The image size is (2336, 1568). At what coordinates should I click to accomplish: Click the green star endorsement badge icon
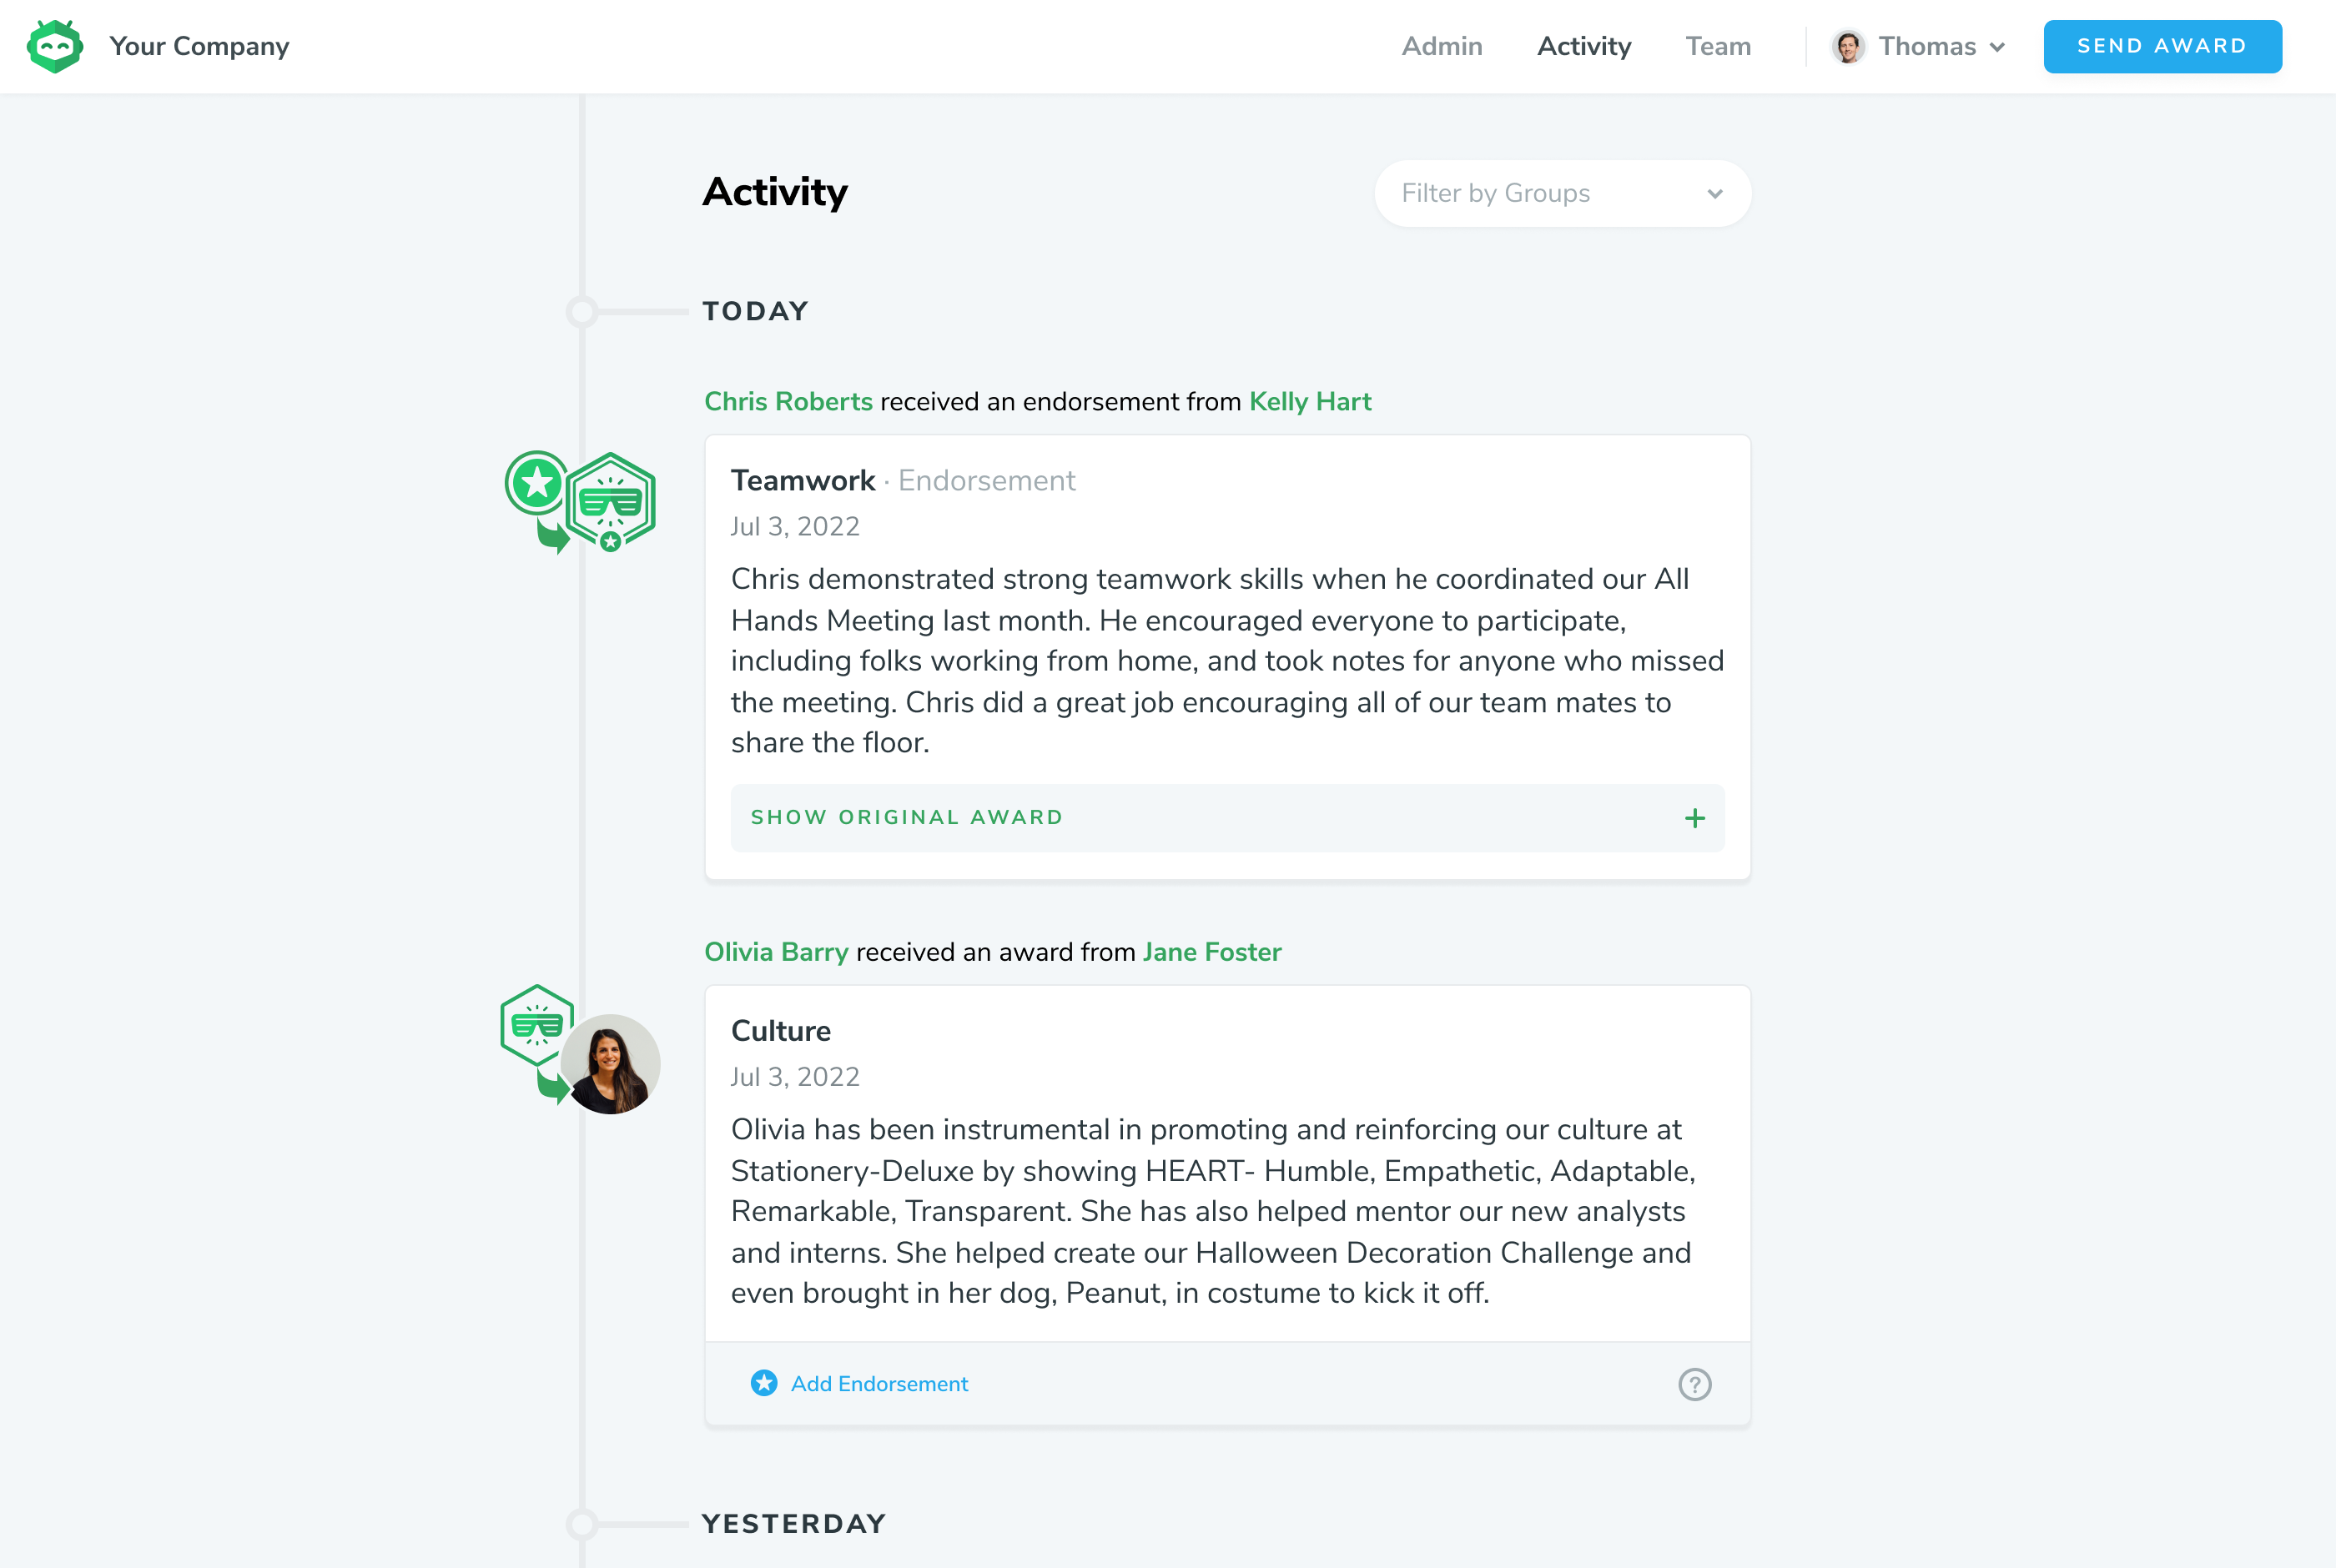(x=537, y=483)
